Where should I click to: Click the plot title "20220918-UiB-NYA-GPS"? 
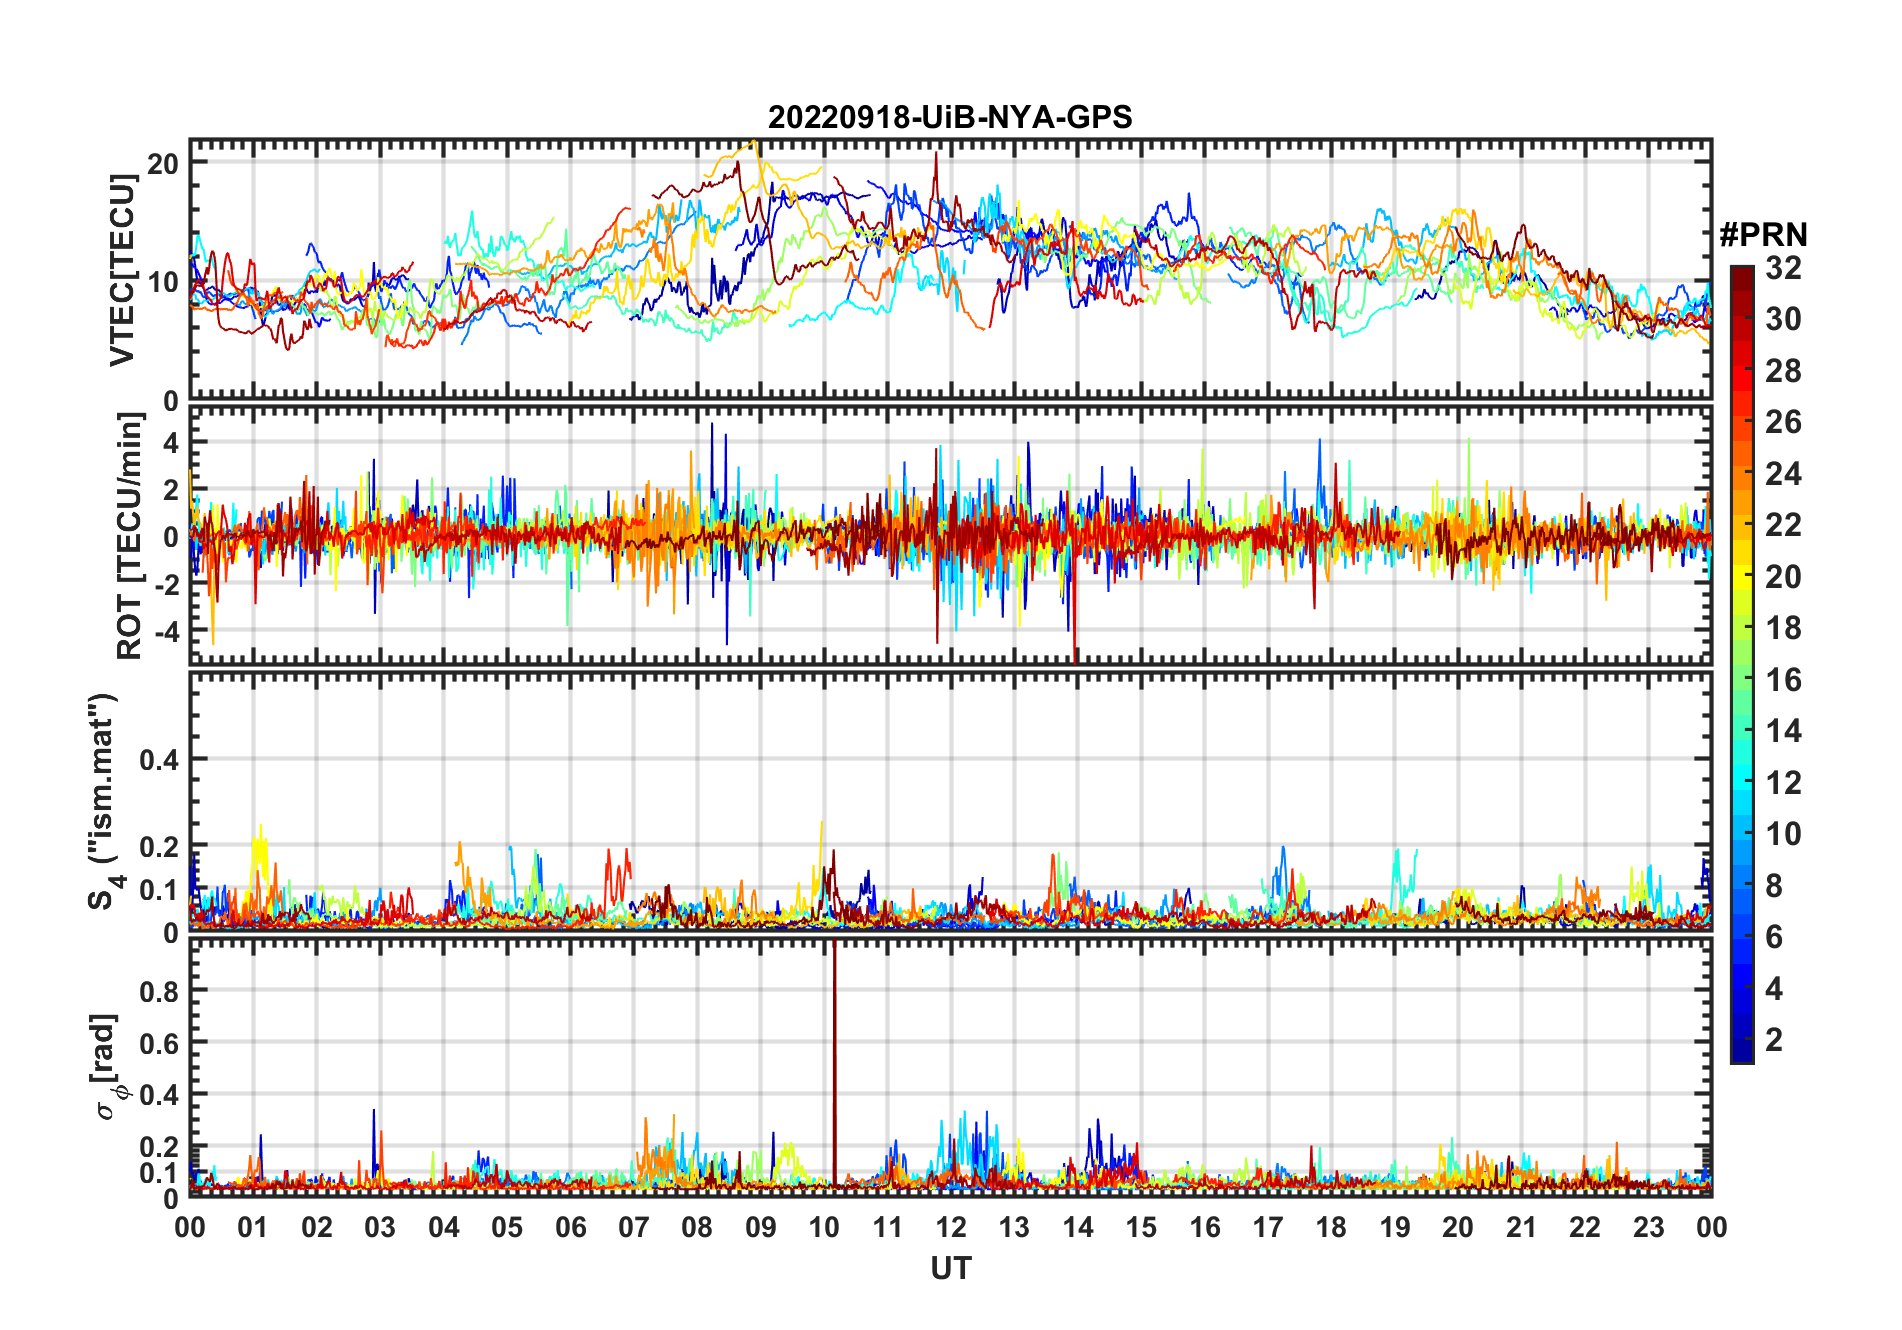[950, 118]
